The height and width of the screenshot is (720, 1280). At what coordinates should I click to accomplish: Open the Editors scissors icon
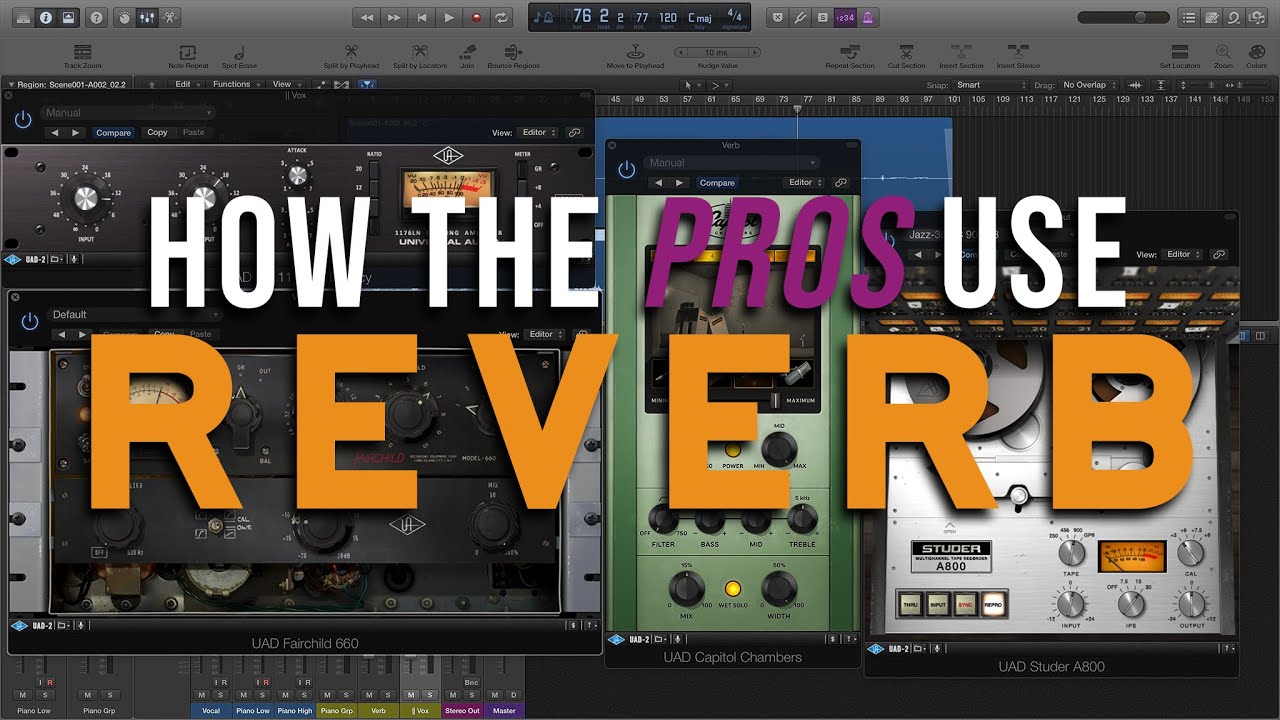click(170, 17)
